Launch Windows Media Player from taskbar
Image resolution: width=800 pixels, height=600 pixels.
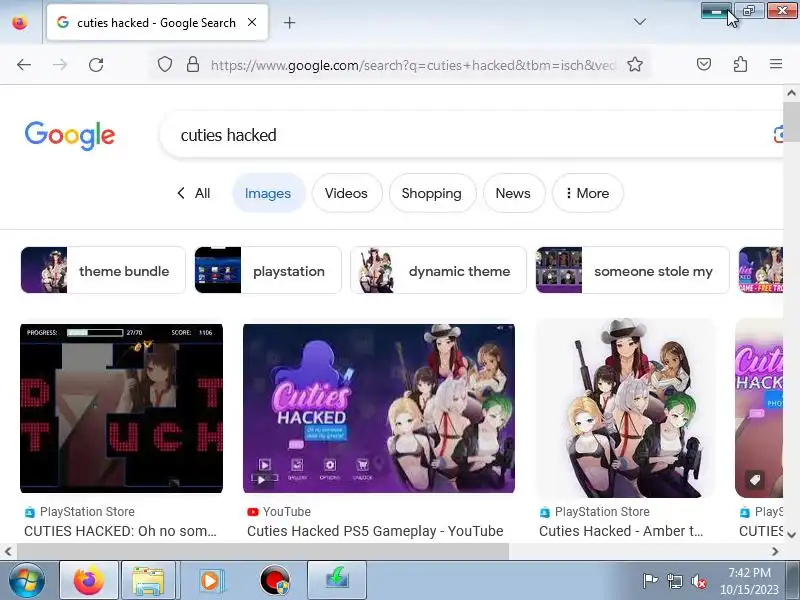point(210,580)
